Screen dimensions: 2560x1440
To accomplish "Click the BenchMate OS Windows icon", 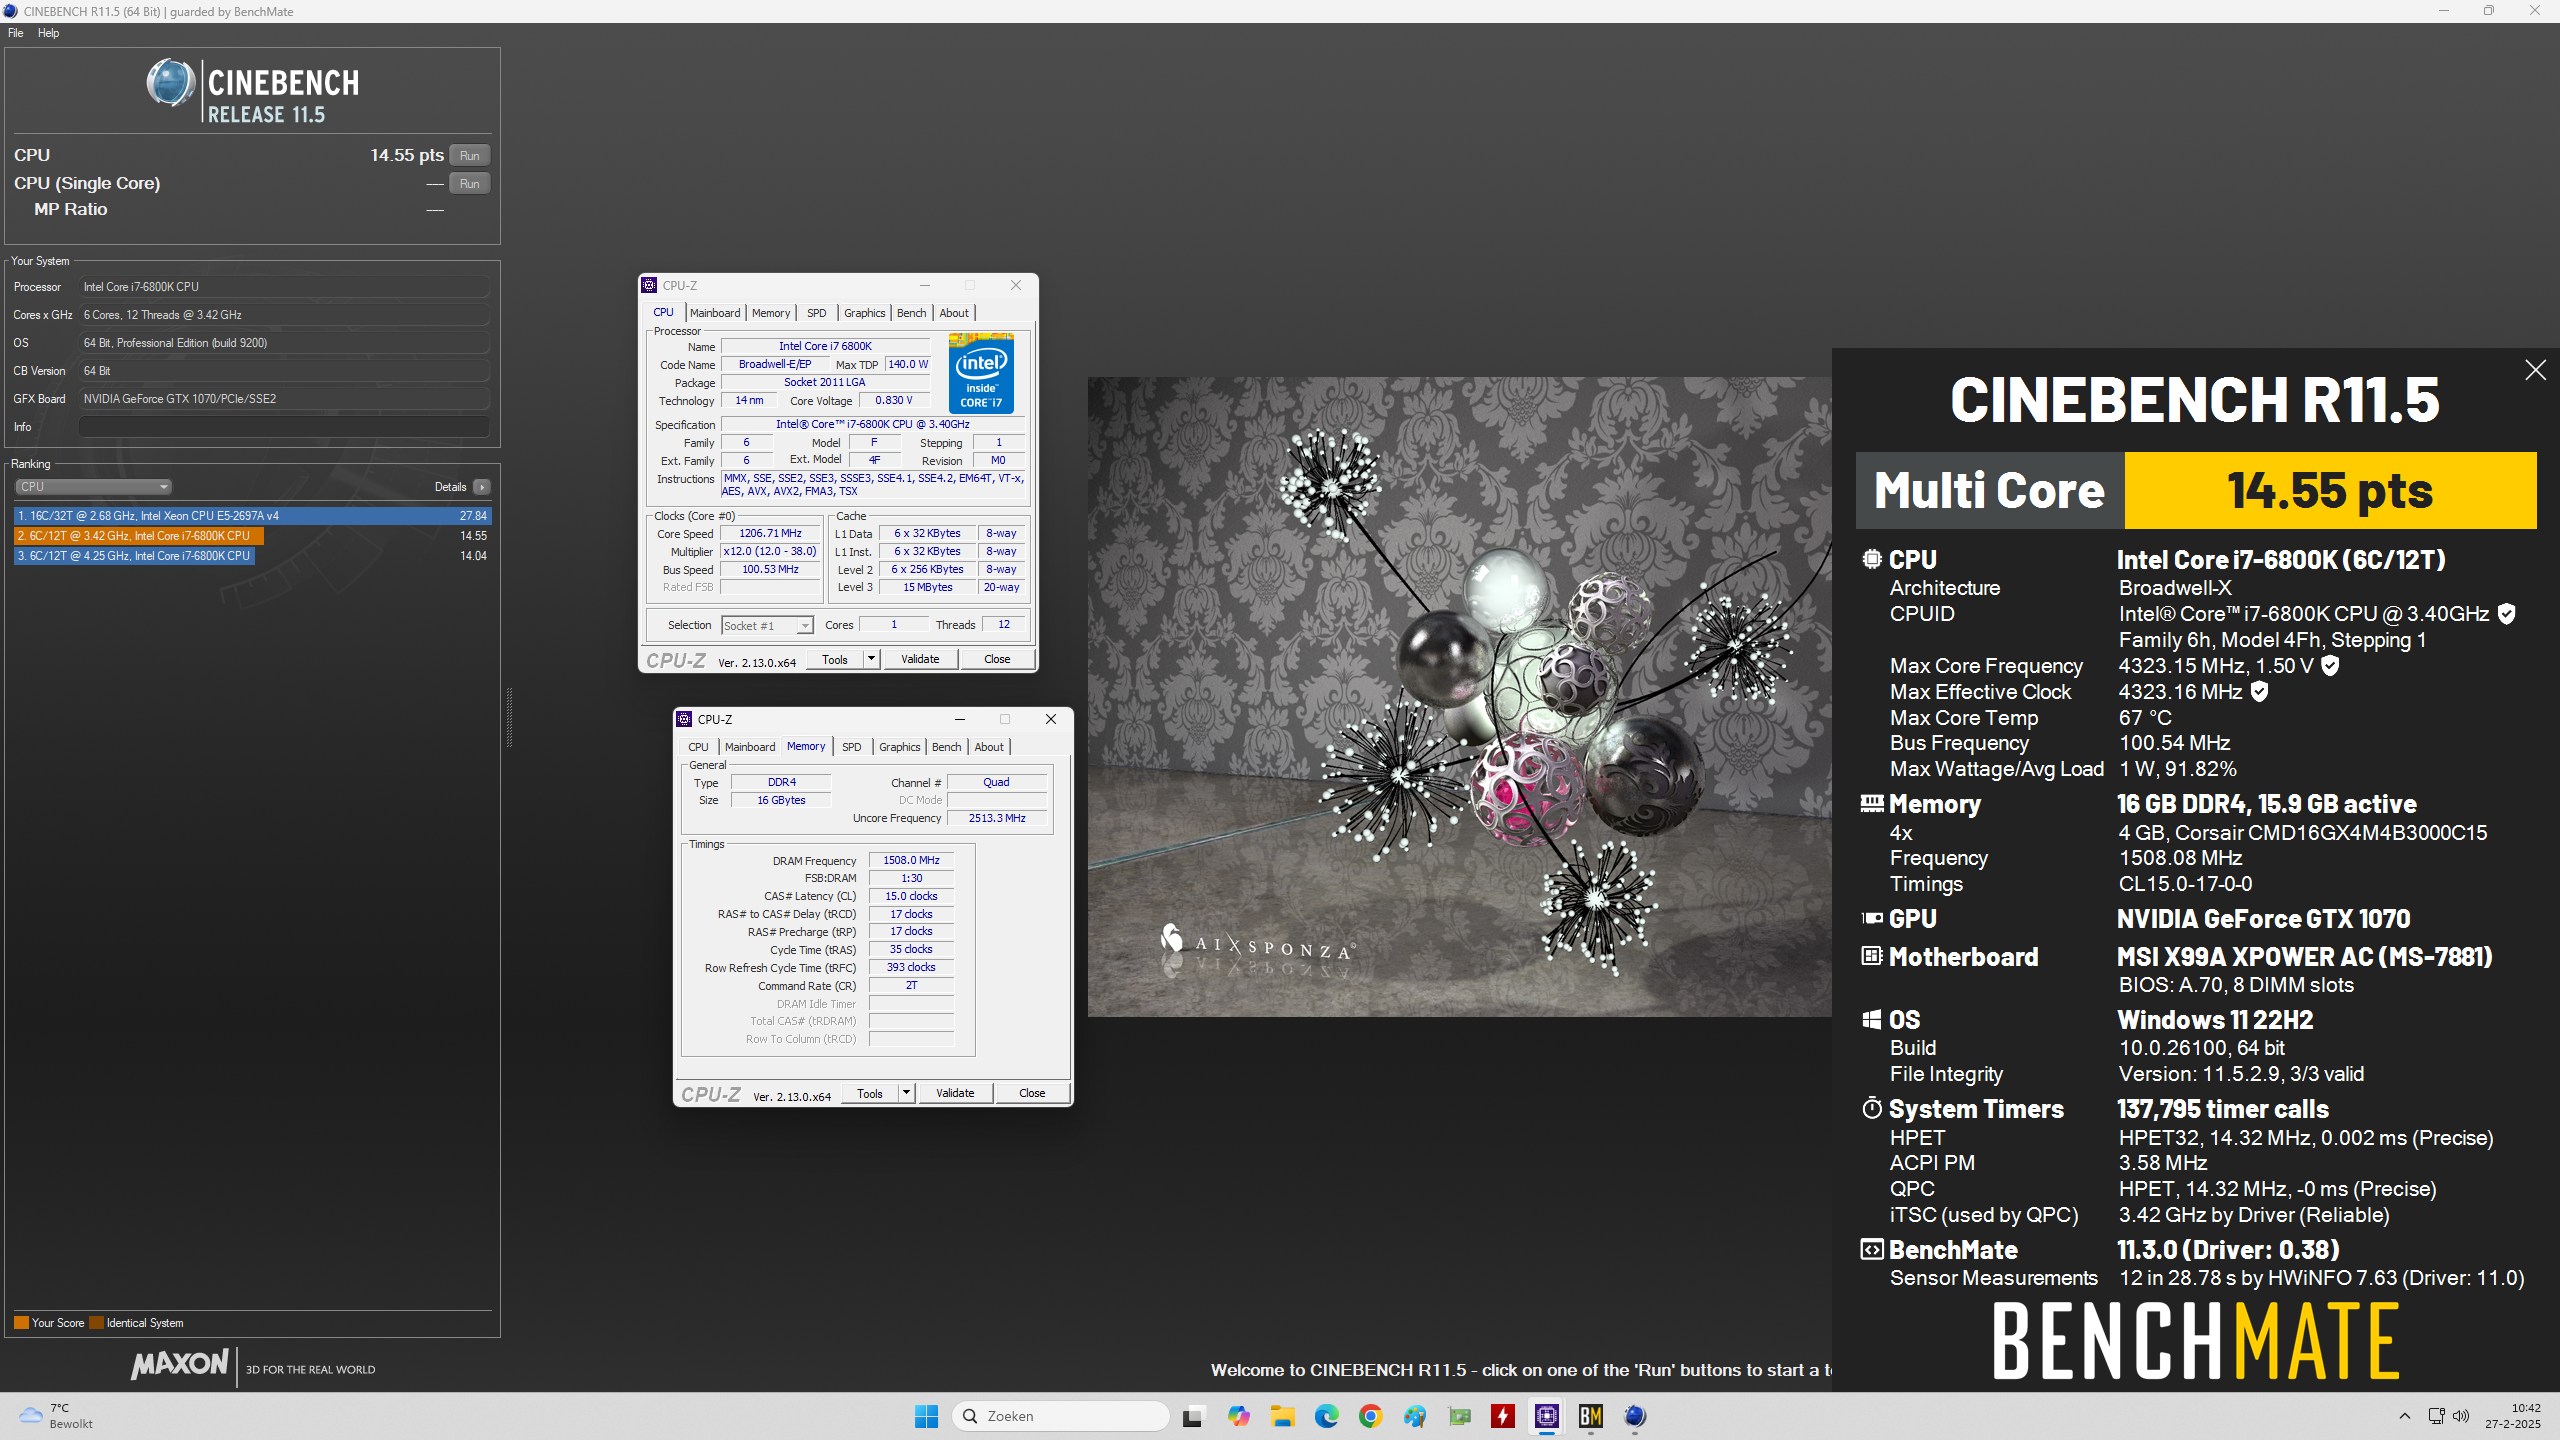I will [1872, 1019].
